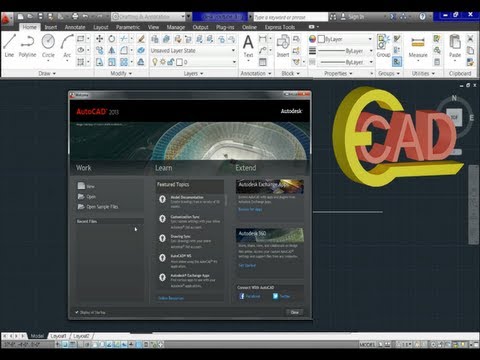Image resolution: width=480 pixels, height=360 pixels.
Task: Choose the Circle tool
Action: (x=48, y=46)
